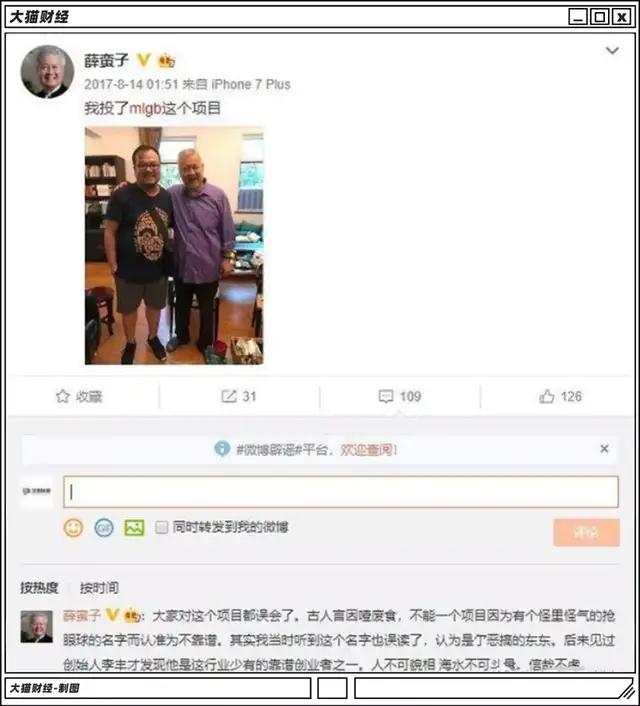The width and height of the screenshot is (640, 706).
Task: Click the repost icon showing 31
Action: pos(228,396)
